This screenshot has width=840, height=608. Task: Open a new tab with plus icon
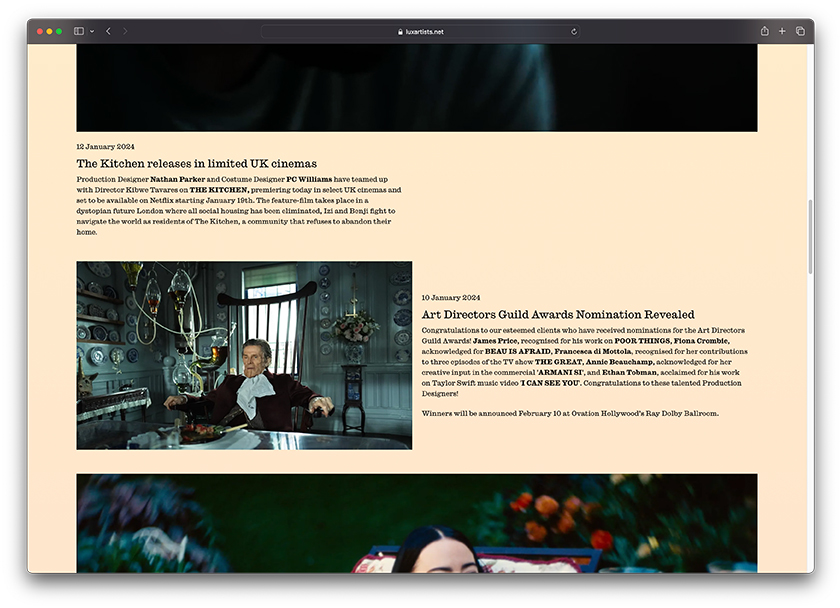(782, 31)
